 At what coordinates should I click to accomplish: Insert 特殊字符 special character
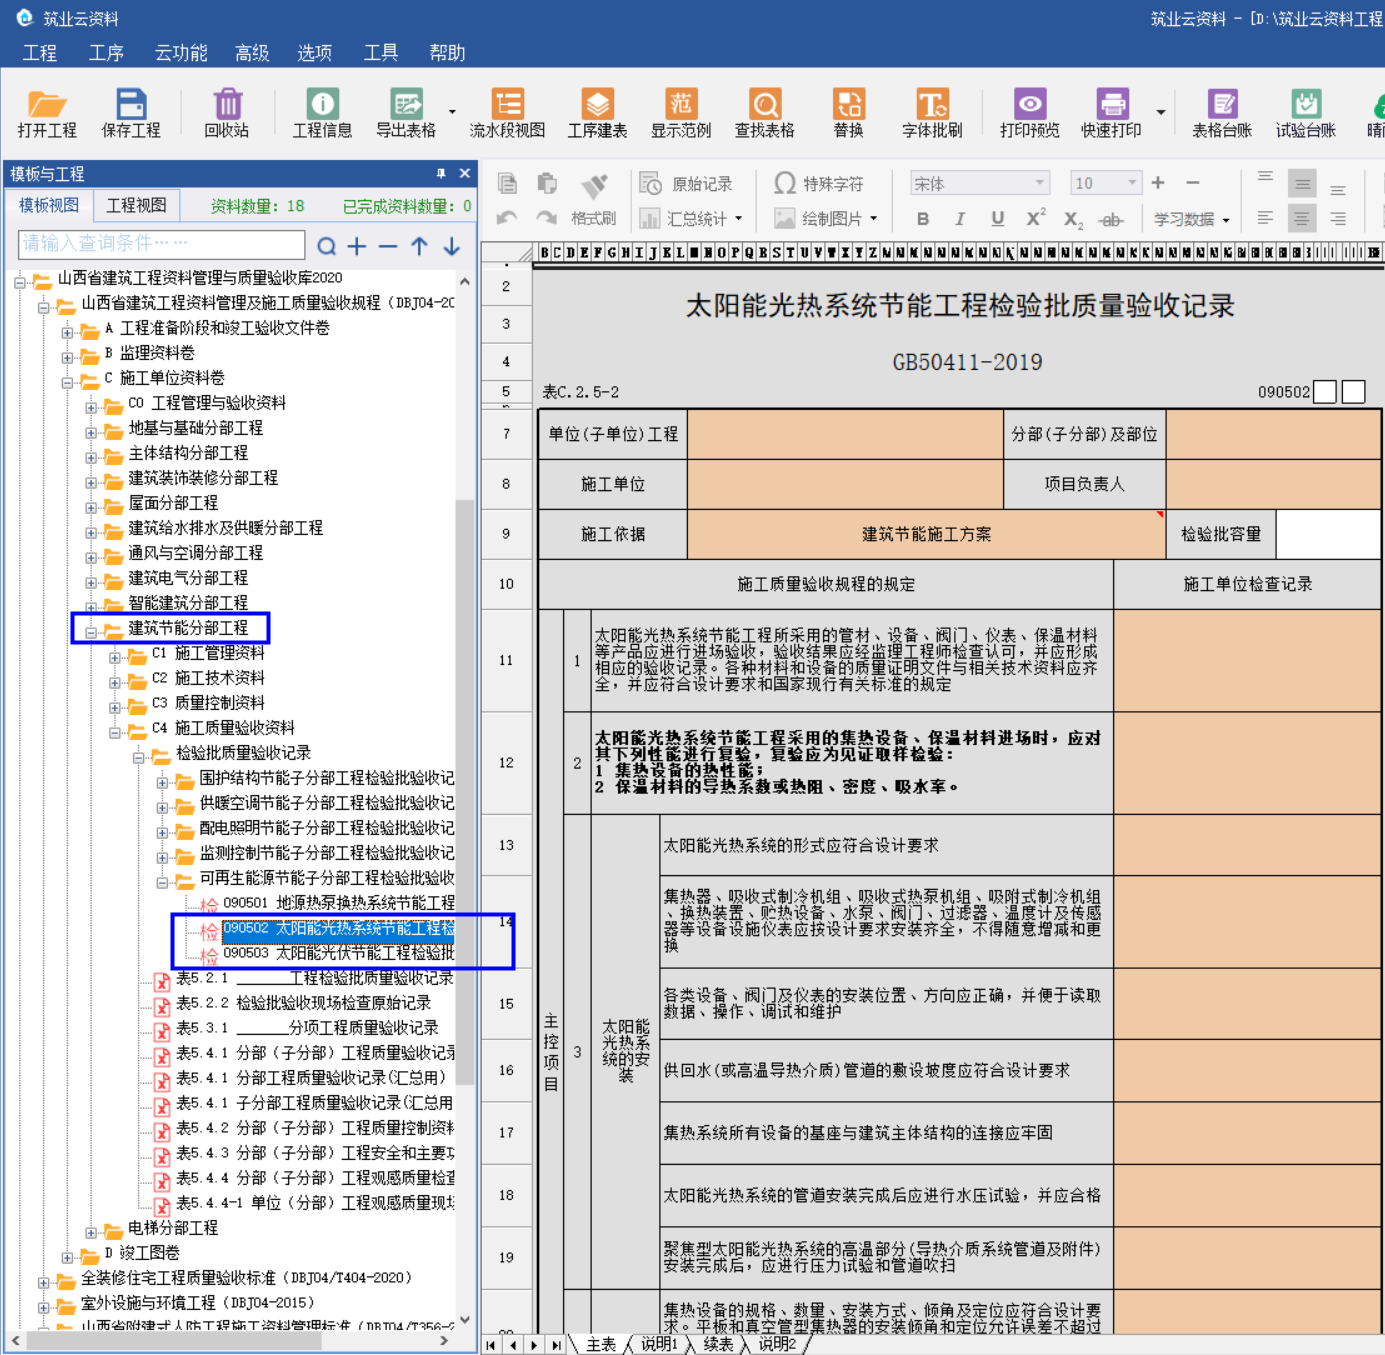tap(819, 184)
